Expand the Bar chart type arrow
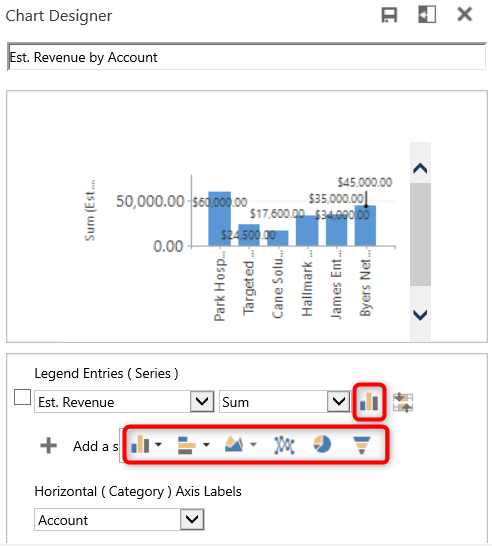This screenshot has height=546, width=492. [206, 445]
